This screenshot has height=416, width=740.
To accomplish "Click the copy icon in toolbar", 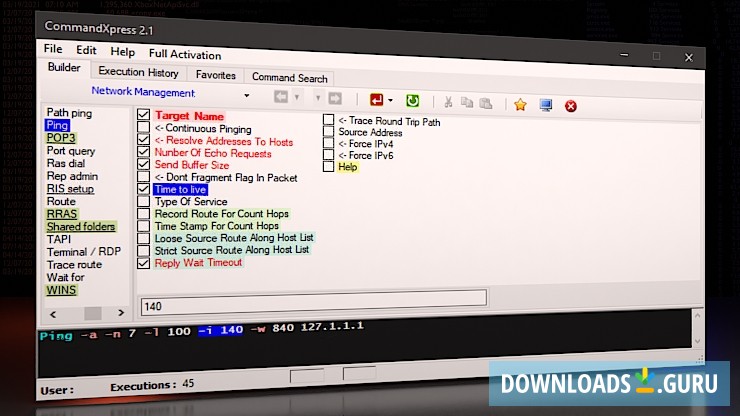I will pyautogui.click(x=467, y=102).
